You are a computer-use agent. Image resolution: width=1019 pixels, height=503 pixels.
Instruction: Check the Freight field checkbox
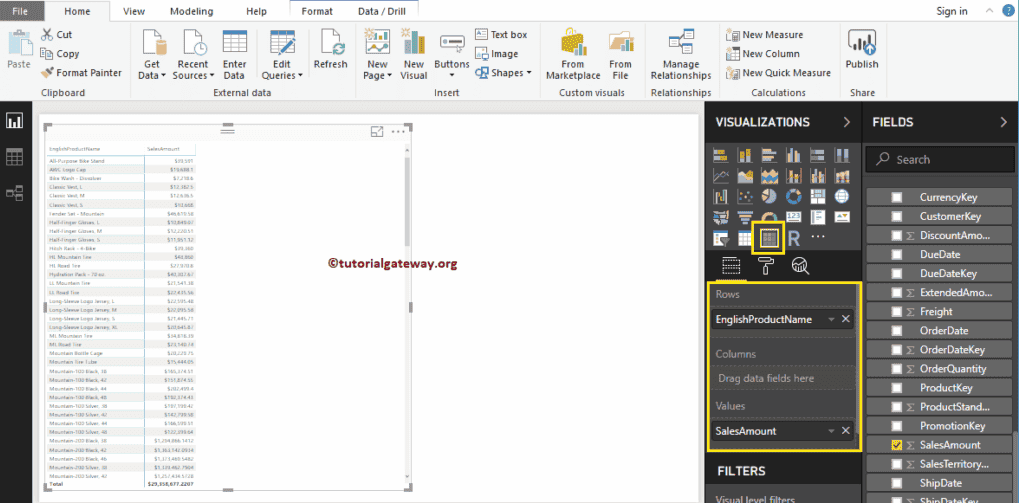click(x=897, y=311)
